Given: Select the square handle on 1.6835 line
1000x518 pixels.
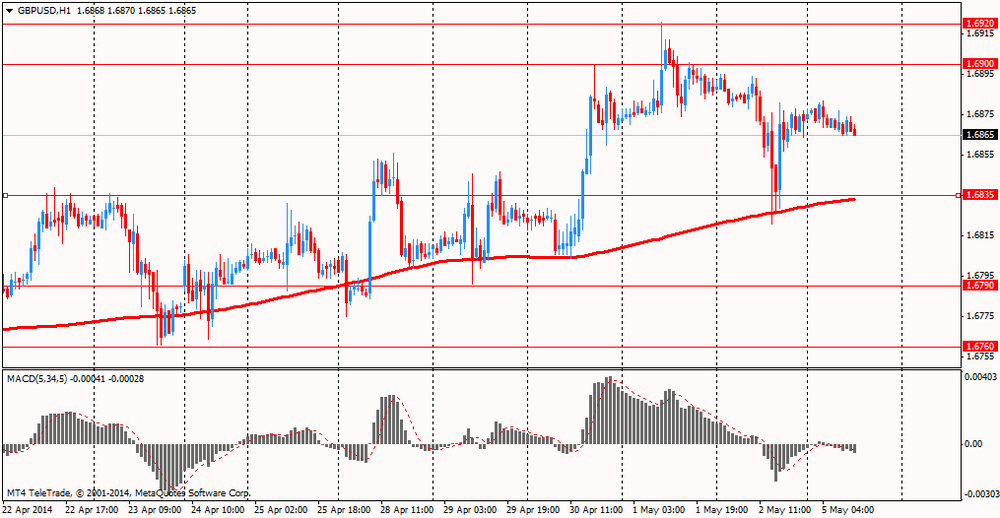Looking at the screenshot, I should pos(6,196).
